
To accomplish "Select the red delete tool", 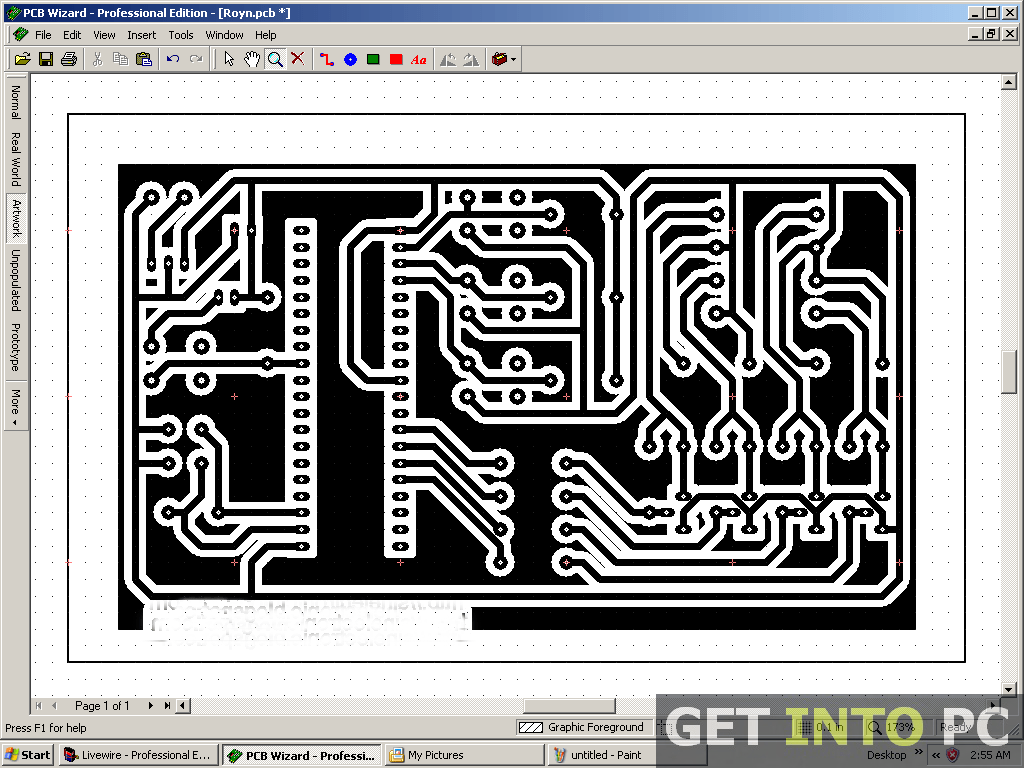I will point(297,59).
